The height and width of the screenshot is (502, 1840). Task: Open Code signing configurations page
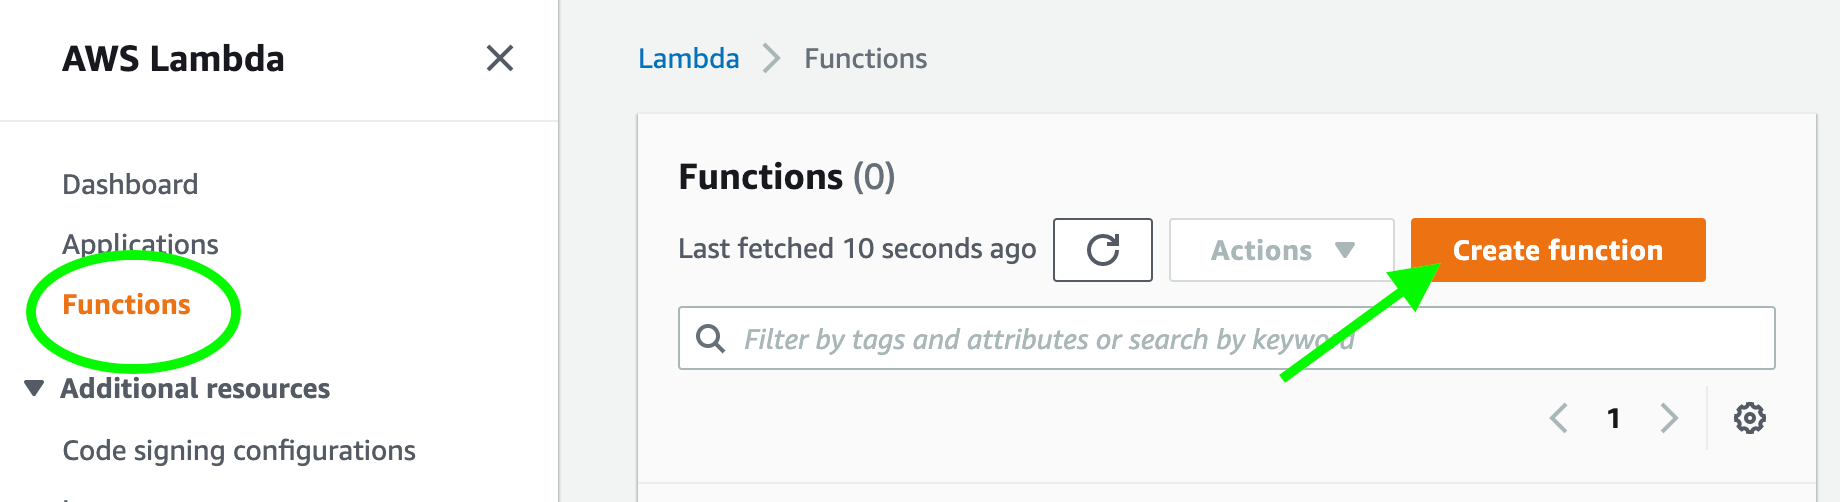pos(239,450)
